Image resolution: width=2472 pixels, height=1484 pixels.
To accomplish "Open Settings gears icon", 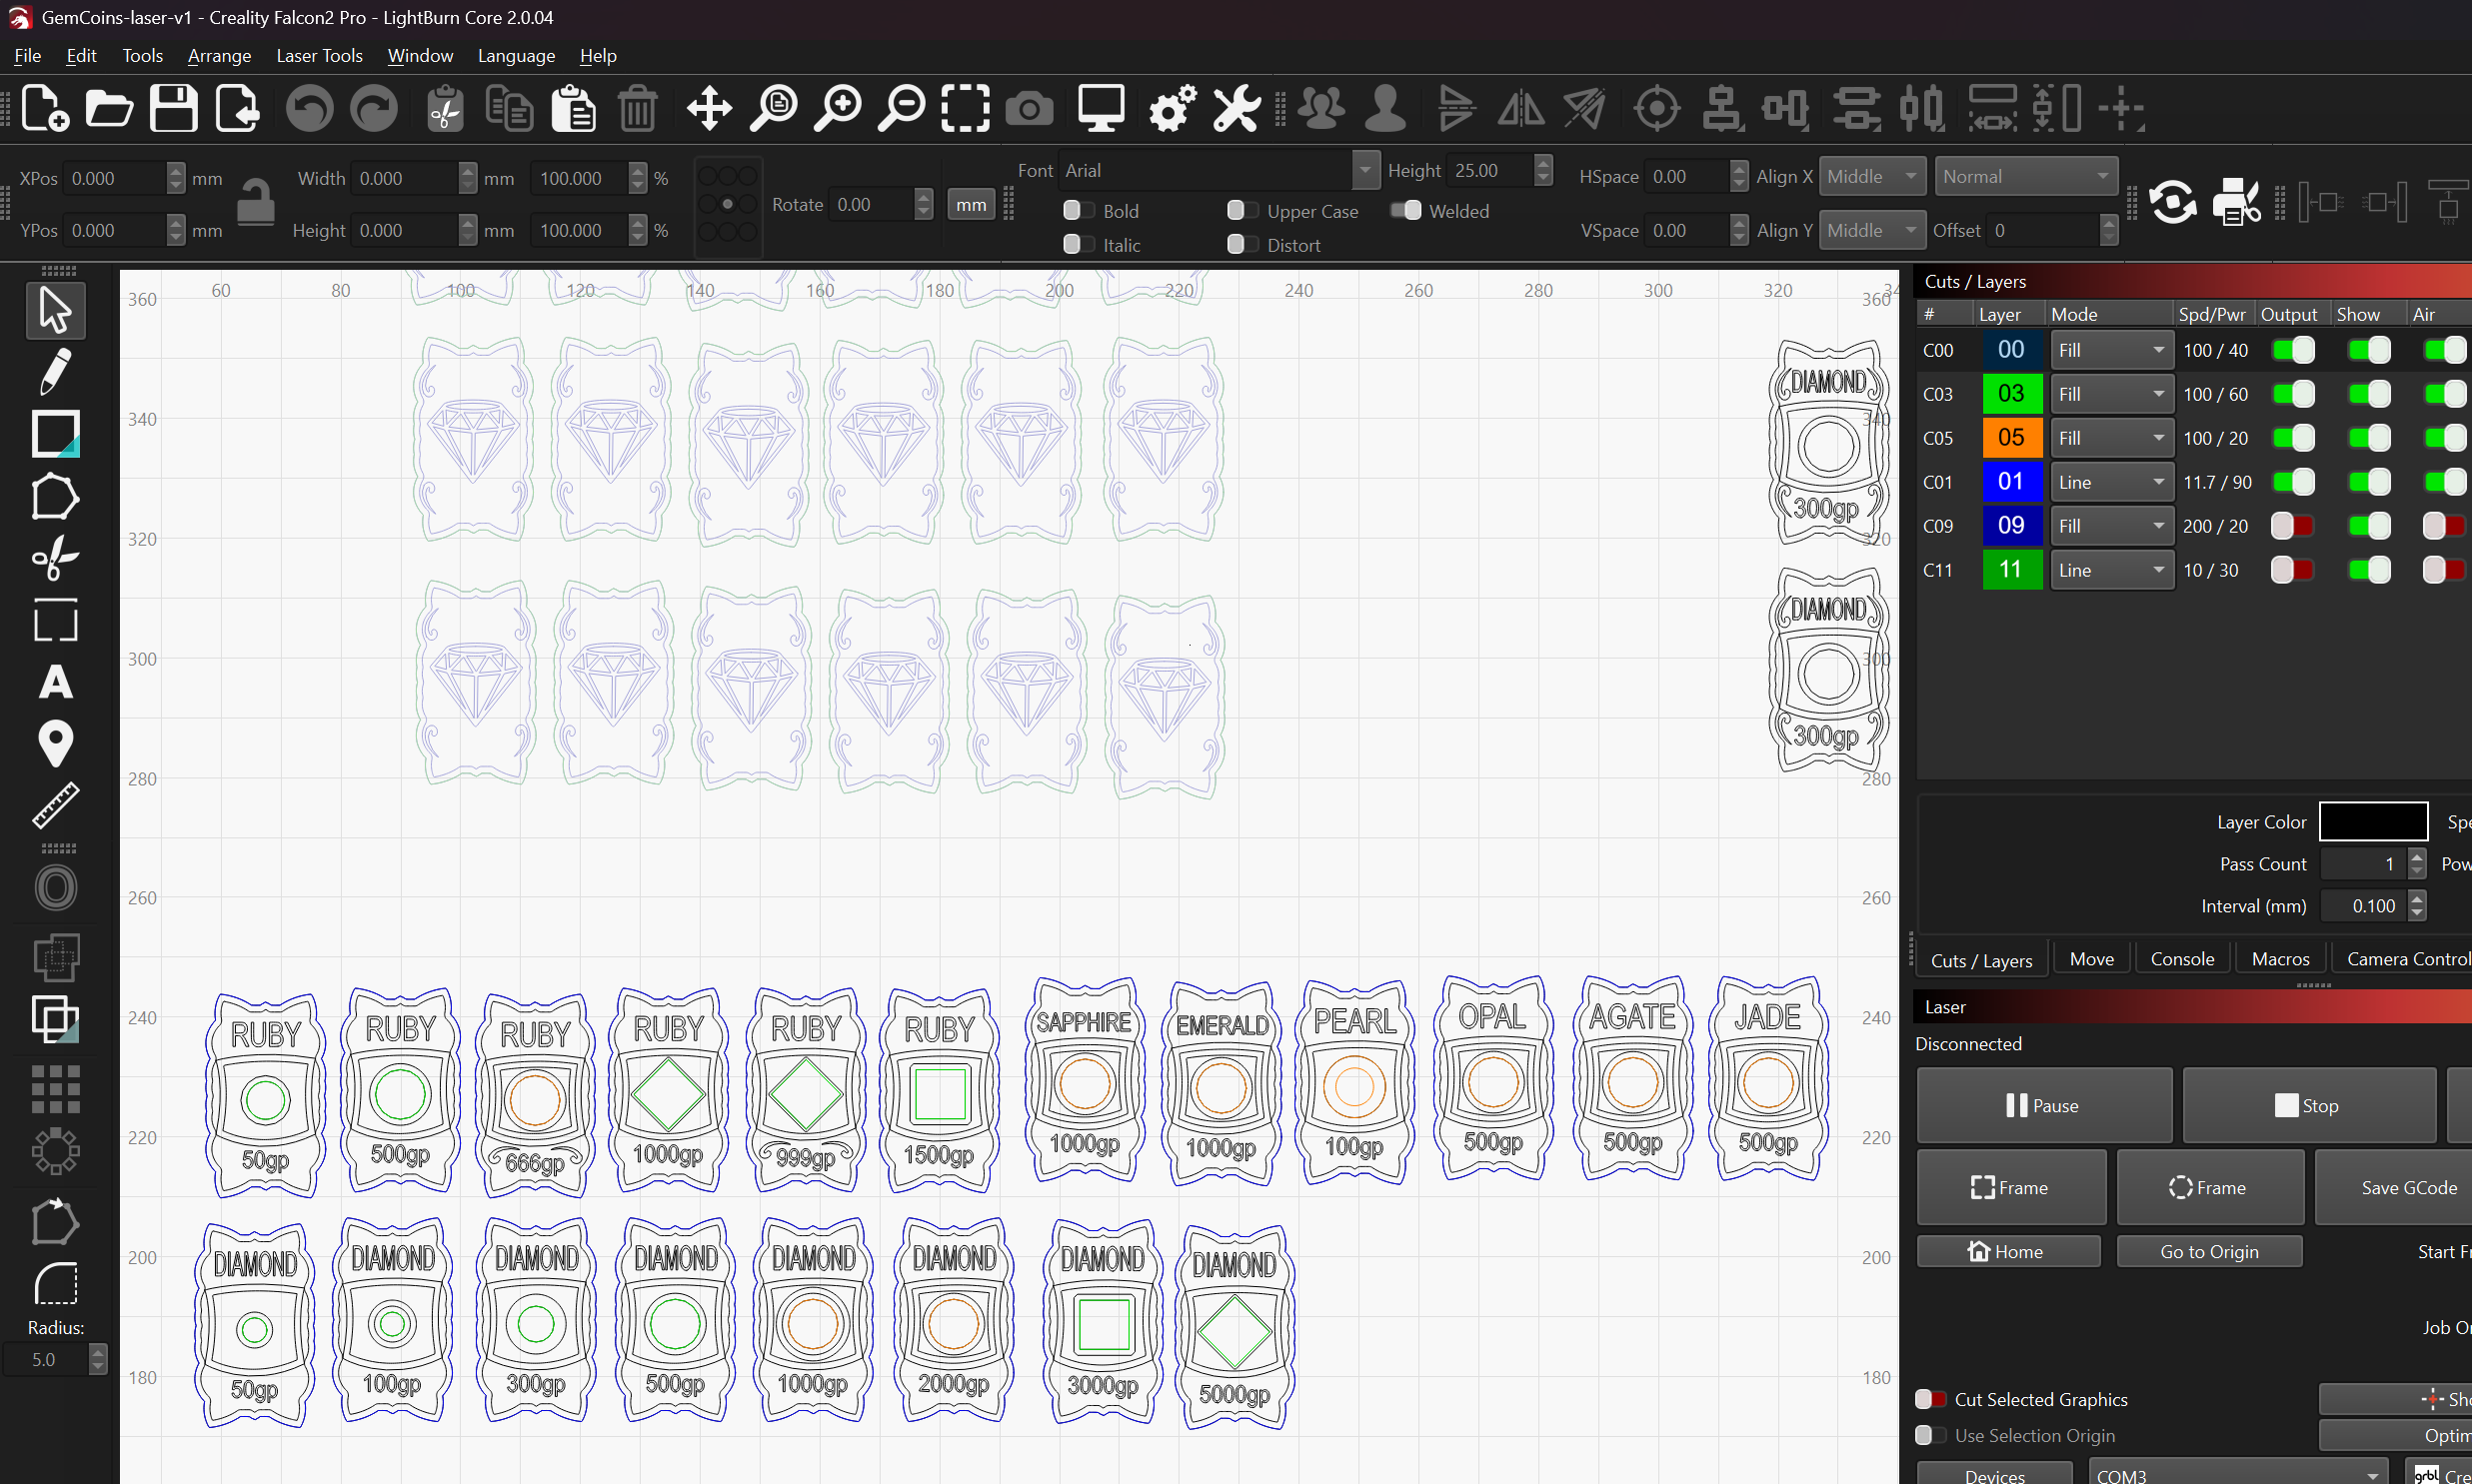I will click(1172, 108).
